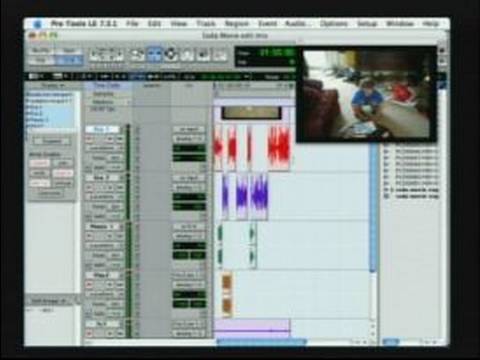Click the Vfx 1 track name
This screenshot has width=480, height=360.
tap(102, 275)
